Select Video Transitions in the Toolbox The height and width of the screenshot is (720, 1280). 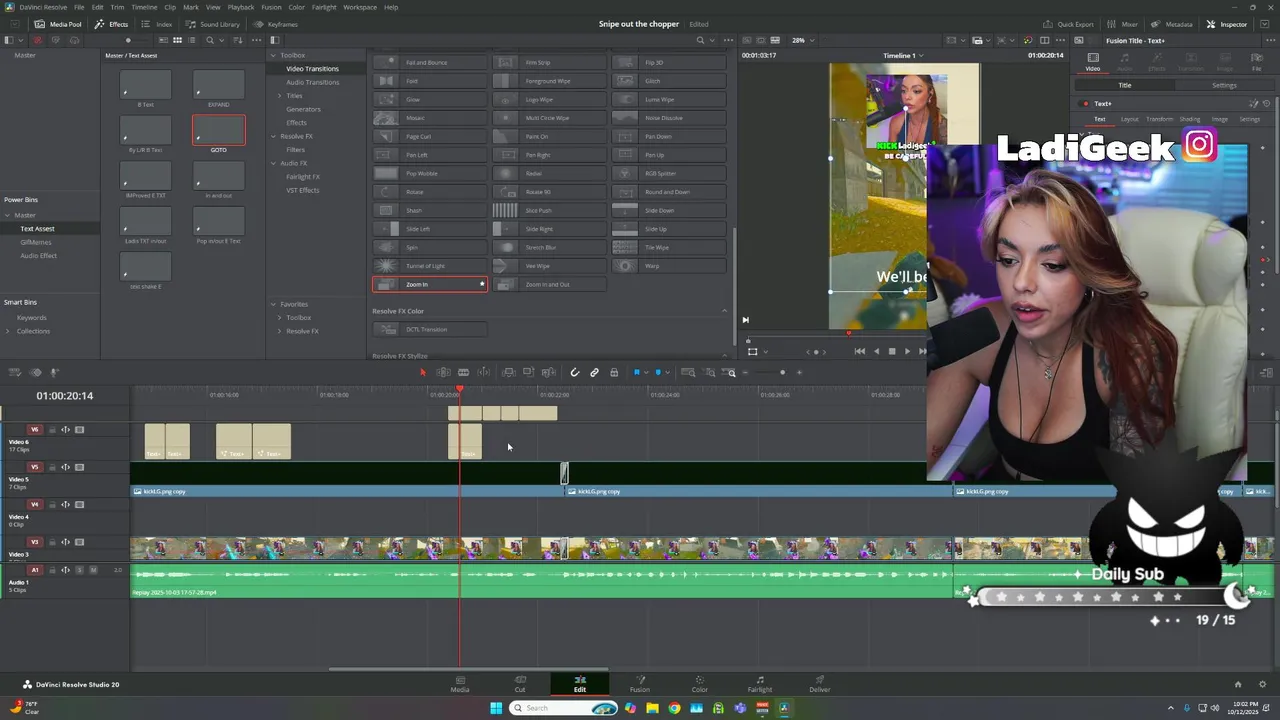312,68
